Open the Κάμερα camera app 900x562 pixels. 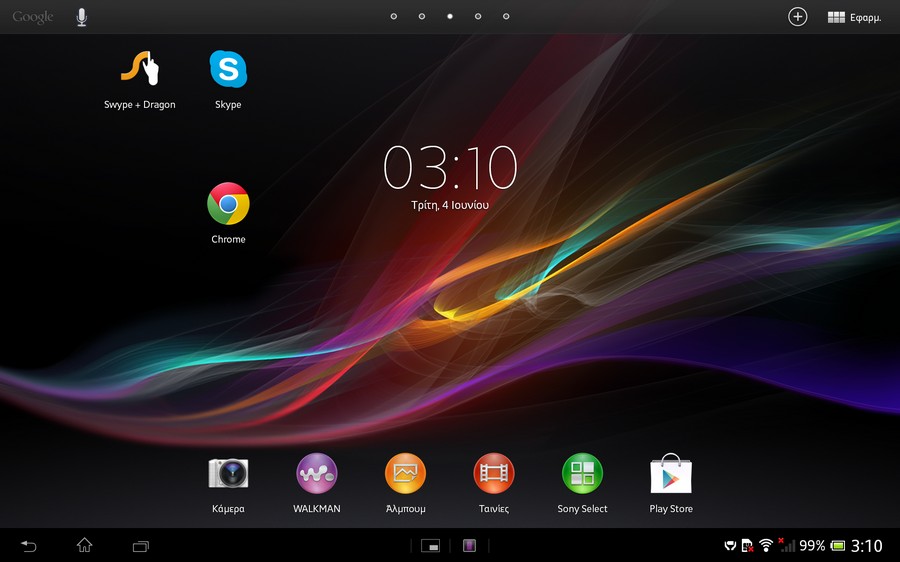tap(228, 483)
